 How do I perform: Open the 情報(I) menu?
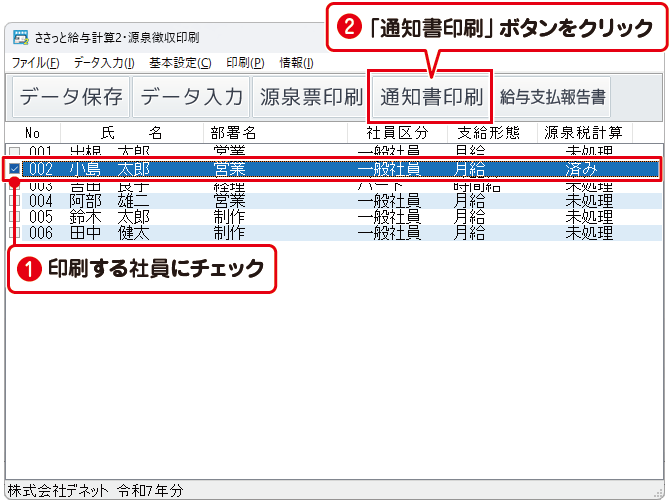(296, 63)
